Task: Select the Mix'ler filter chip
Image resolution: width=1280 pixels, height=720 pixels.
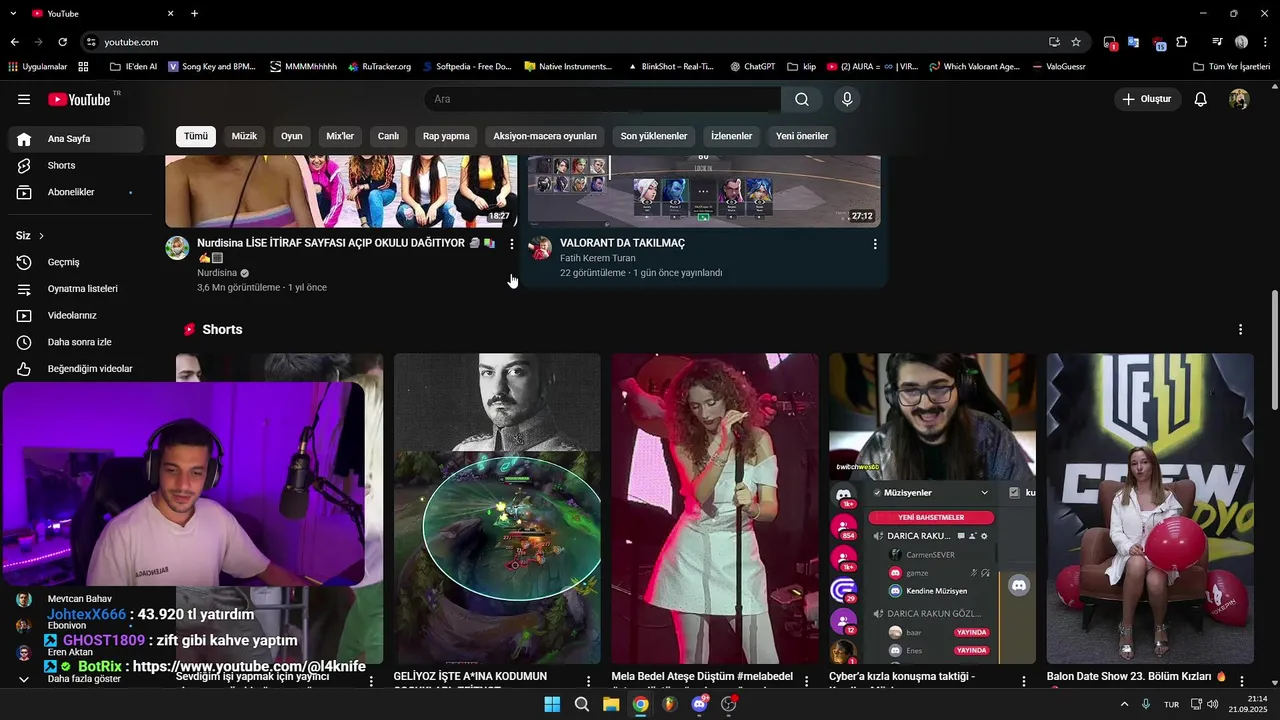Action: tap(340, 136)
